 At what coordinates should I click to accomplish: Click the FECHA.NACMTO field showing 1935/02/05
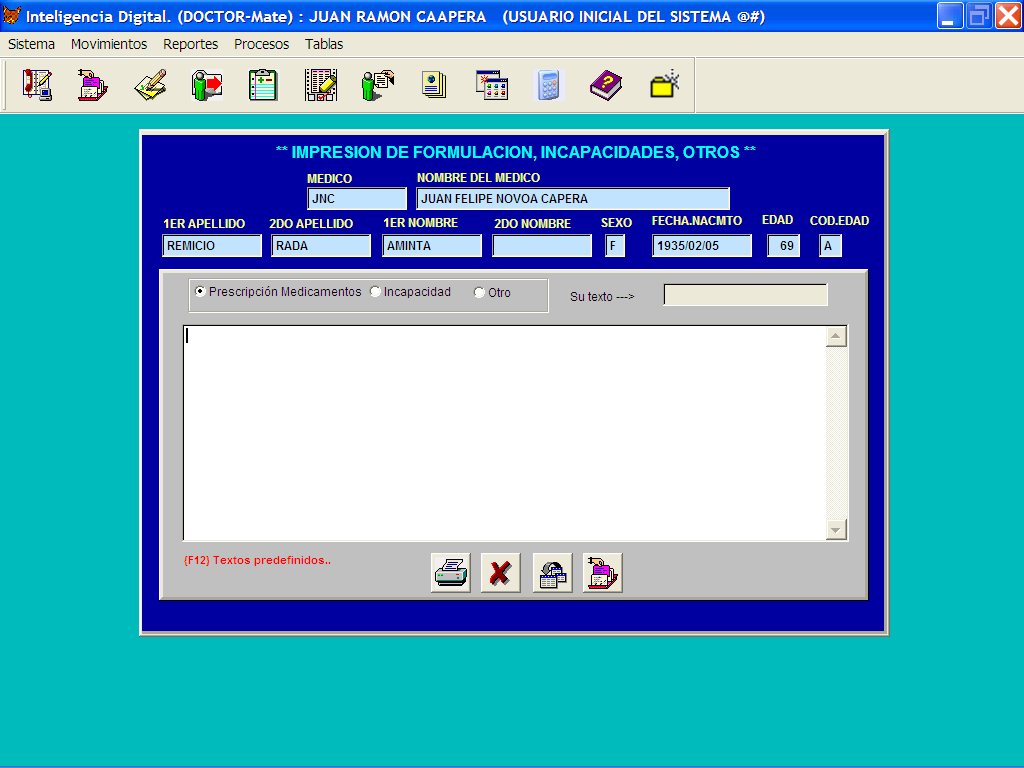coord(702,246)
